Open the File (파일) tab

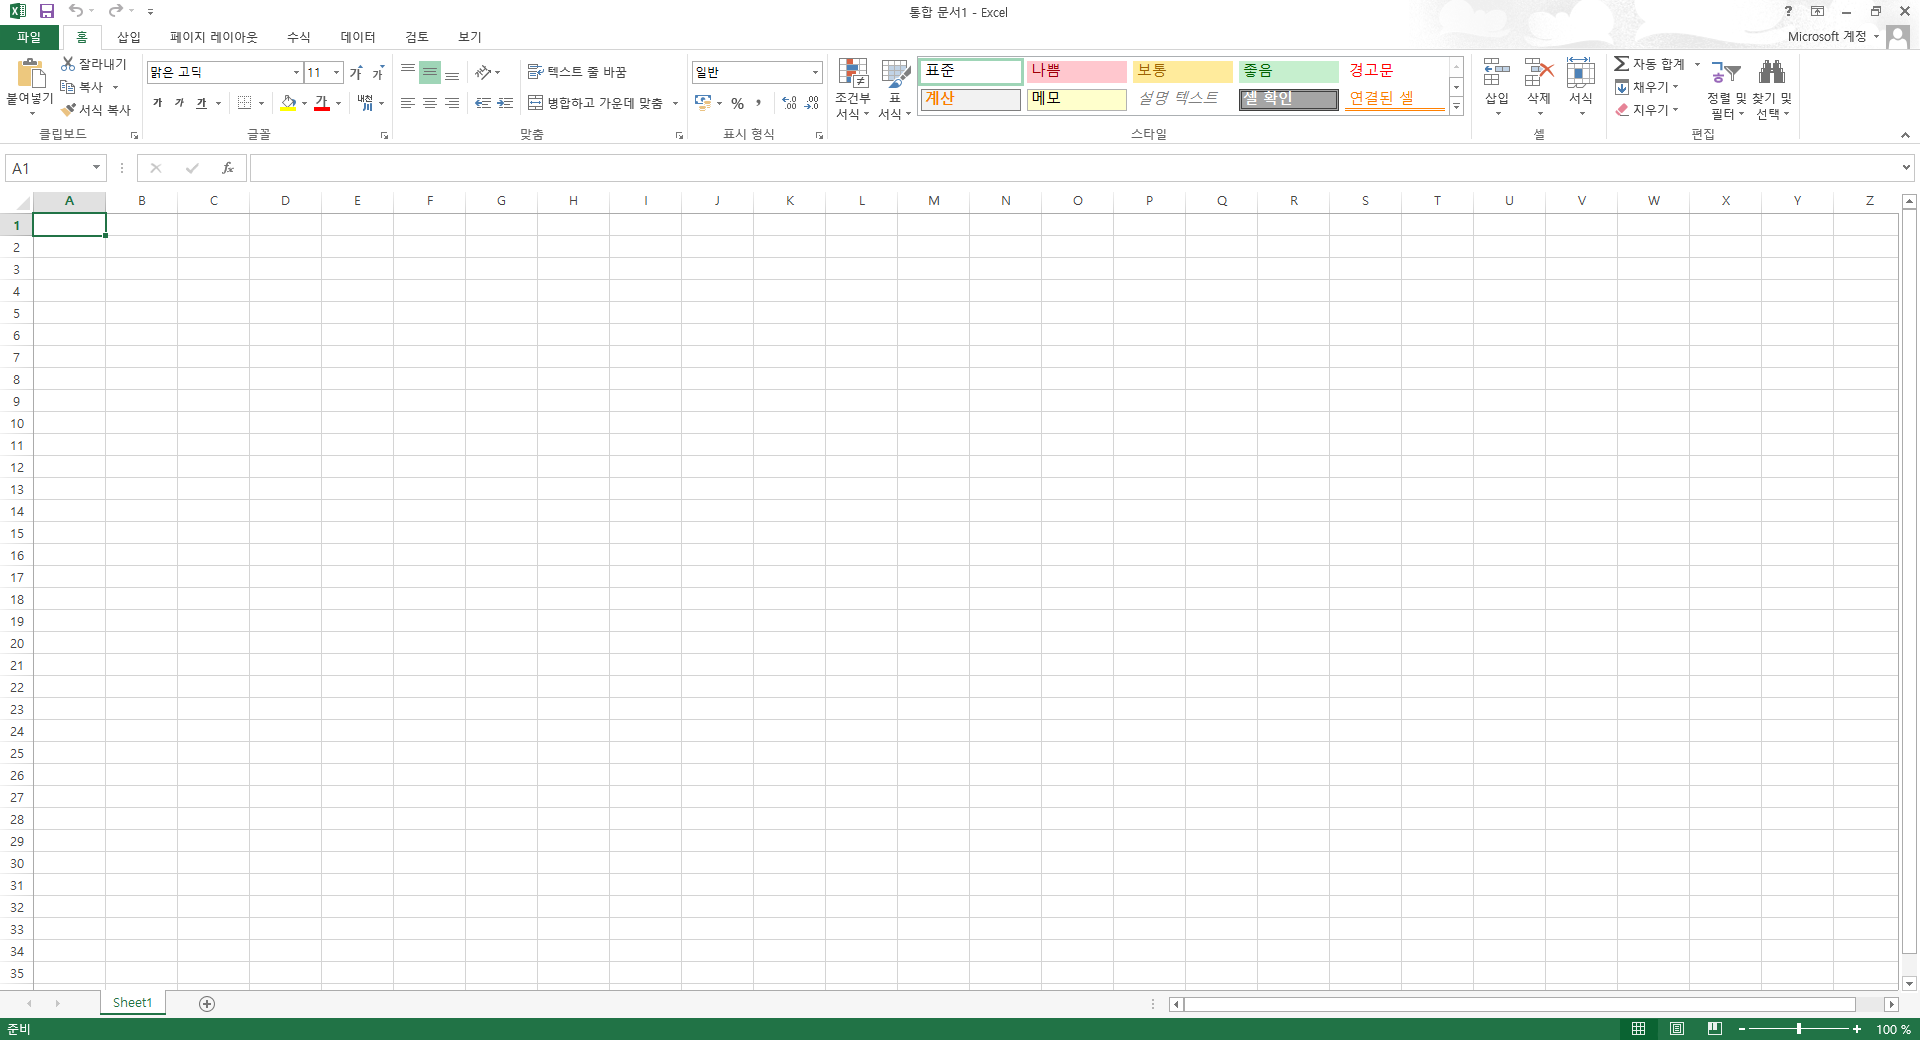pyautogui.click(x=29, y=37)
